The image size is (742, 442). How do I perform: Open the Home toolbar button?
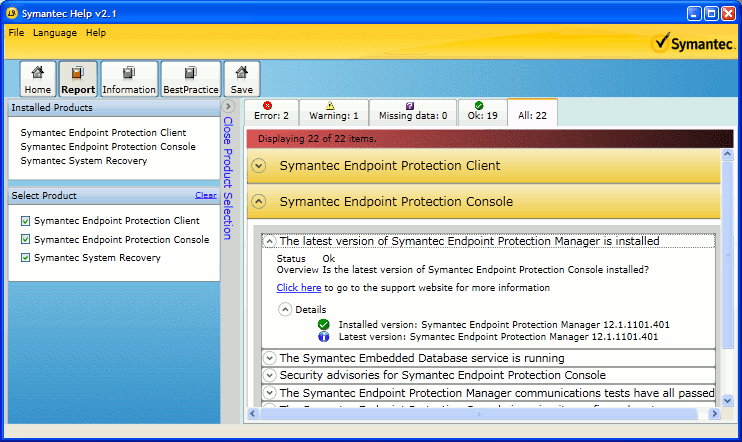(x=38, y=79)
